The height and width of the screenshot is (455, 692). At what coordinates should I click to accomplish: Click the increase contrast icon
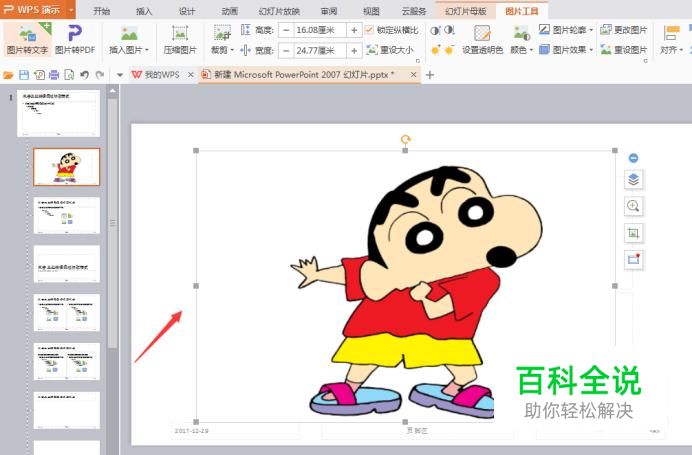pos(435,30)
